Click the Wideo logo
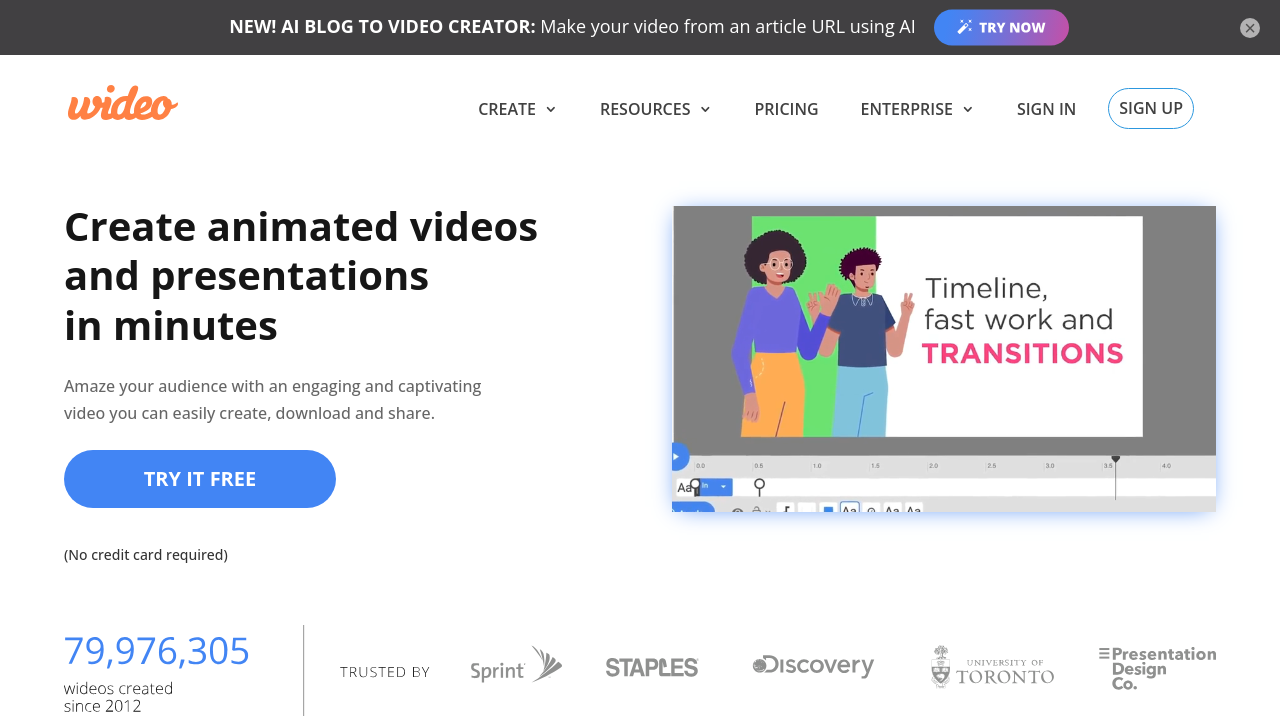The image size is (1280, 720). [x=122, y=104]
